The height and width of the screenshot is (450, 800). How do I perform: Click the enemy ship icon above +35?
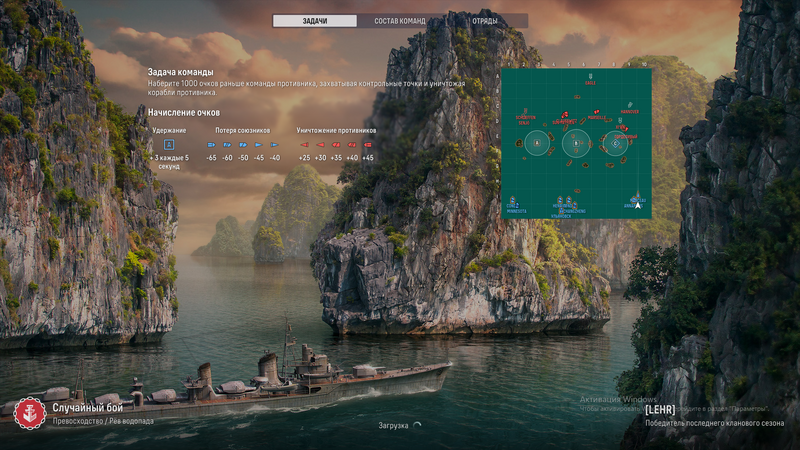[336, 145]
